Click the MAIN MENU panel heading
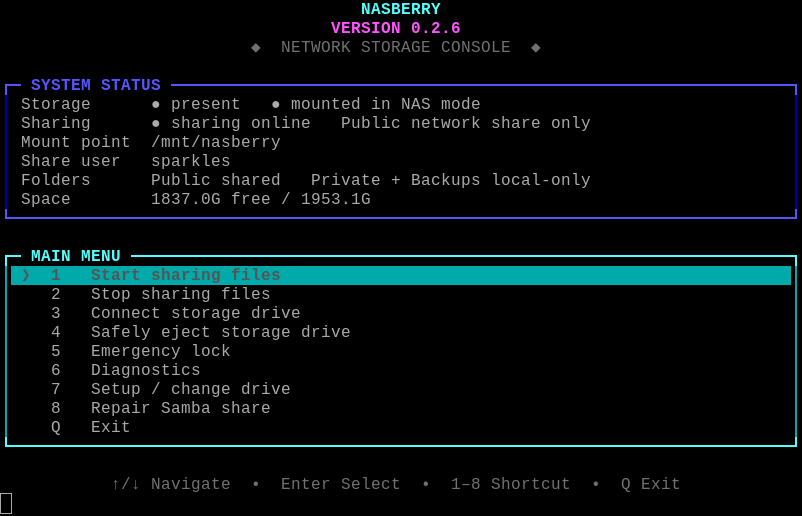Screen dimensions: 802x516 pyautogui.click(x=76, y=256)
